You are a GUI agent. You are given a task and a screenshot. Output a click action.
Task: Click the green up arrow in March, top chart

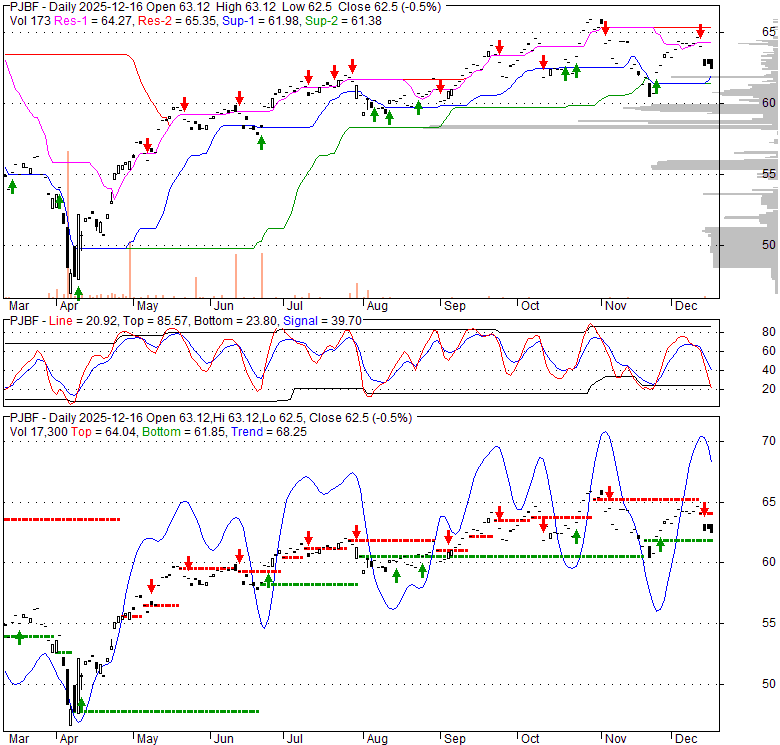tap(12, 185)
